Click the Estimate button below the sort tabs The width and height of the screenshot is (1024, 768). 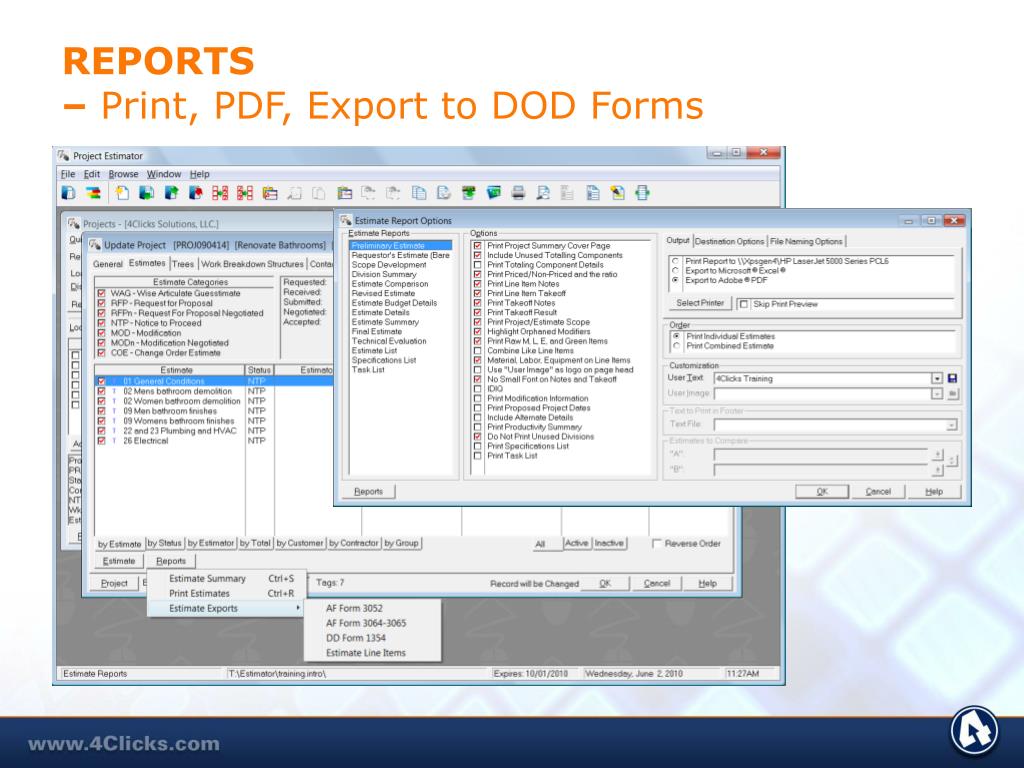coord(119,561)
